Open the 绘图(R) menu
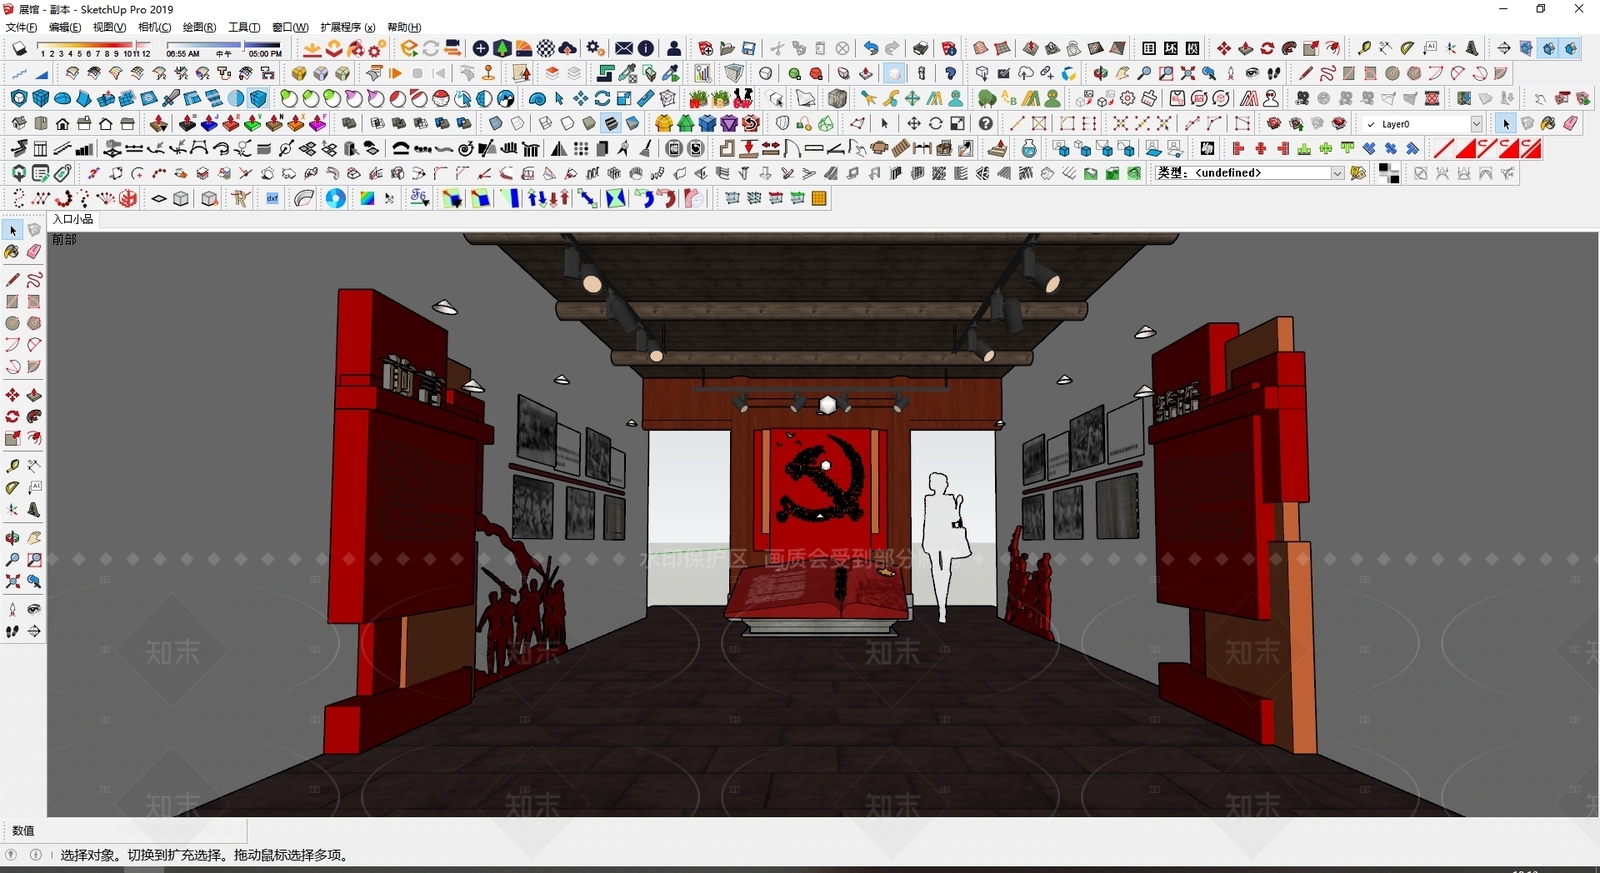The height and width of the screenshot is (873, 1600). [199, 27]
